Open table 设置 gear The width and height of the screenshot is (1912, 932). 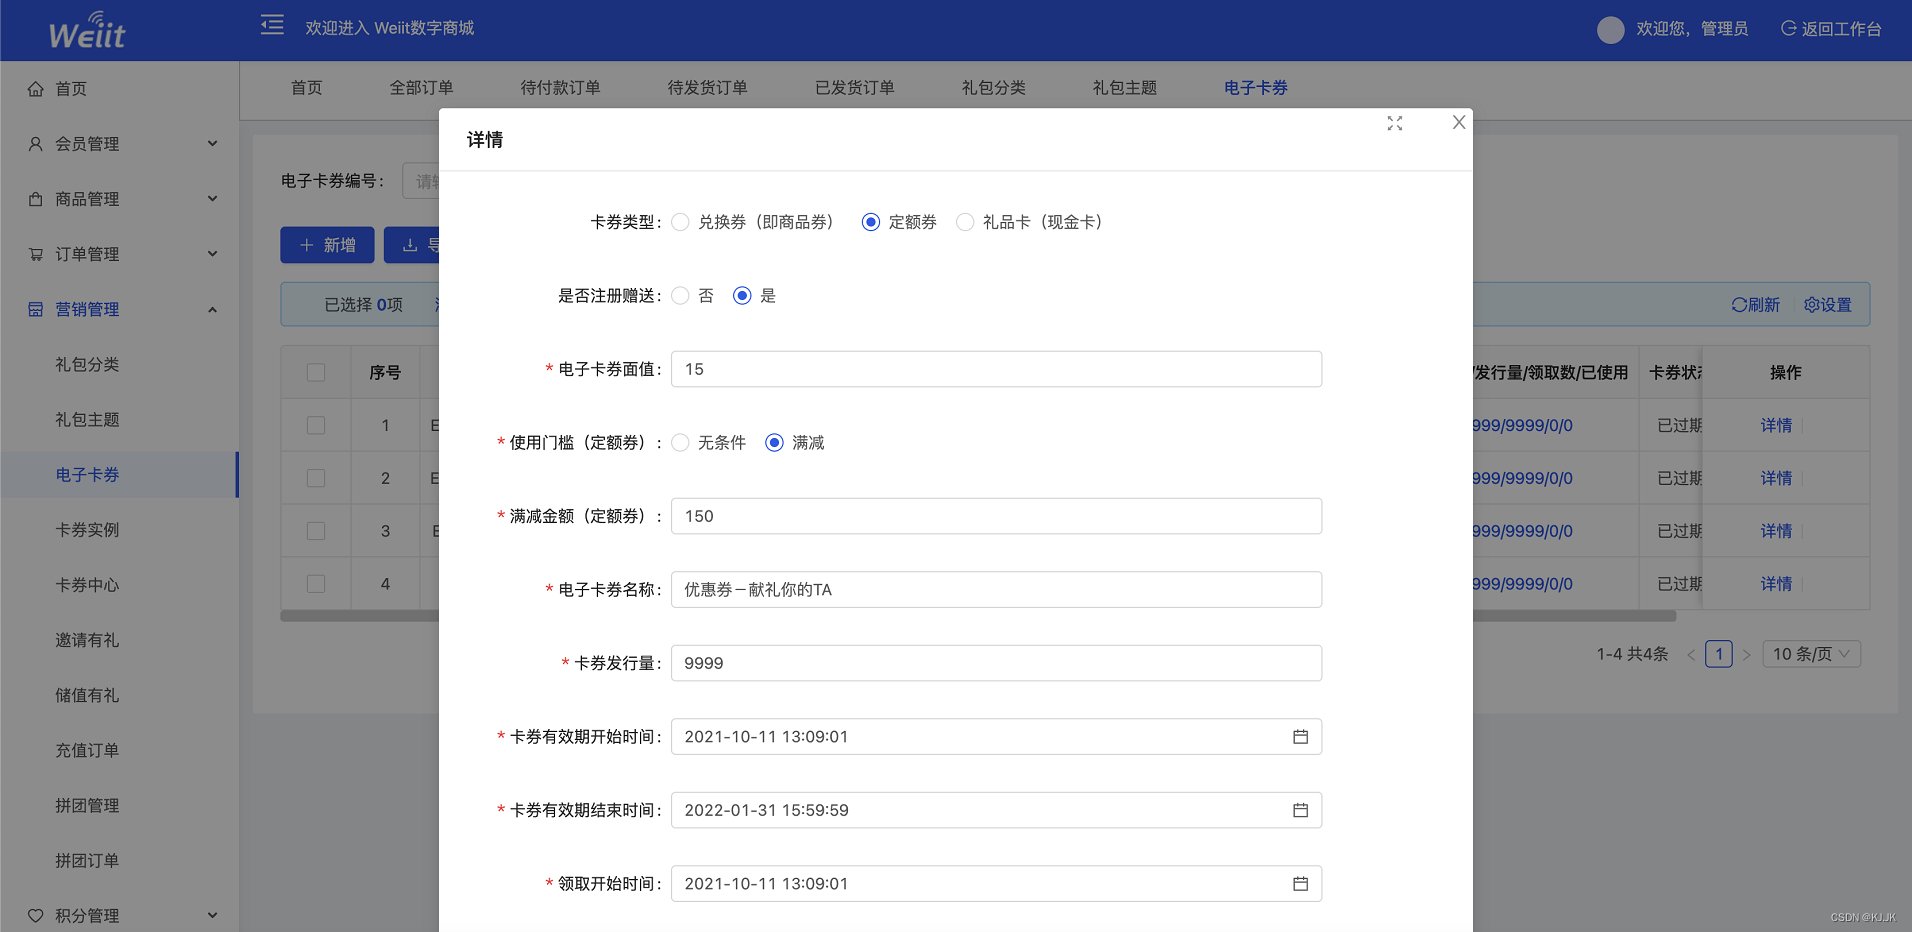(x=1811, y=305)
